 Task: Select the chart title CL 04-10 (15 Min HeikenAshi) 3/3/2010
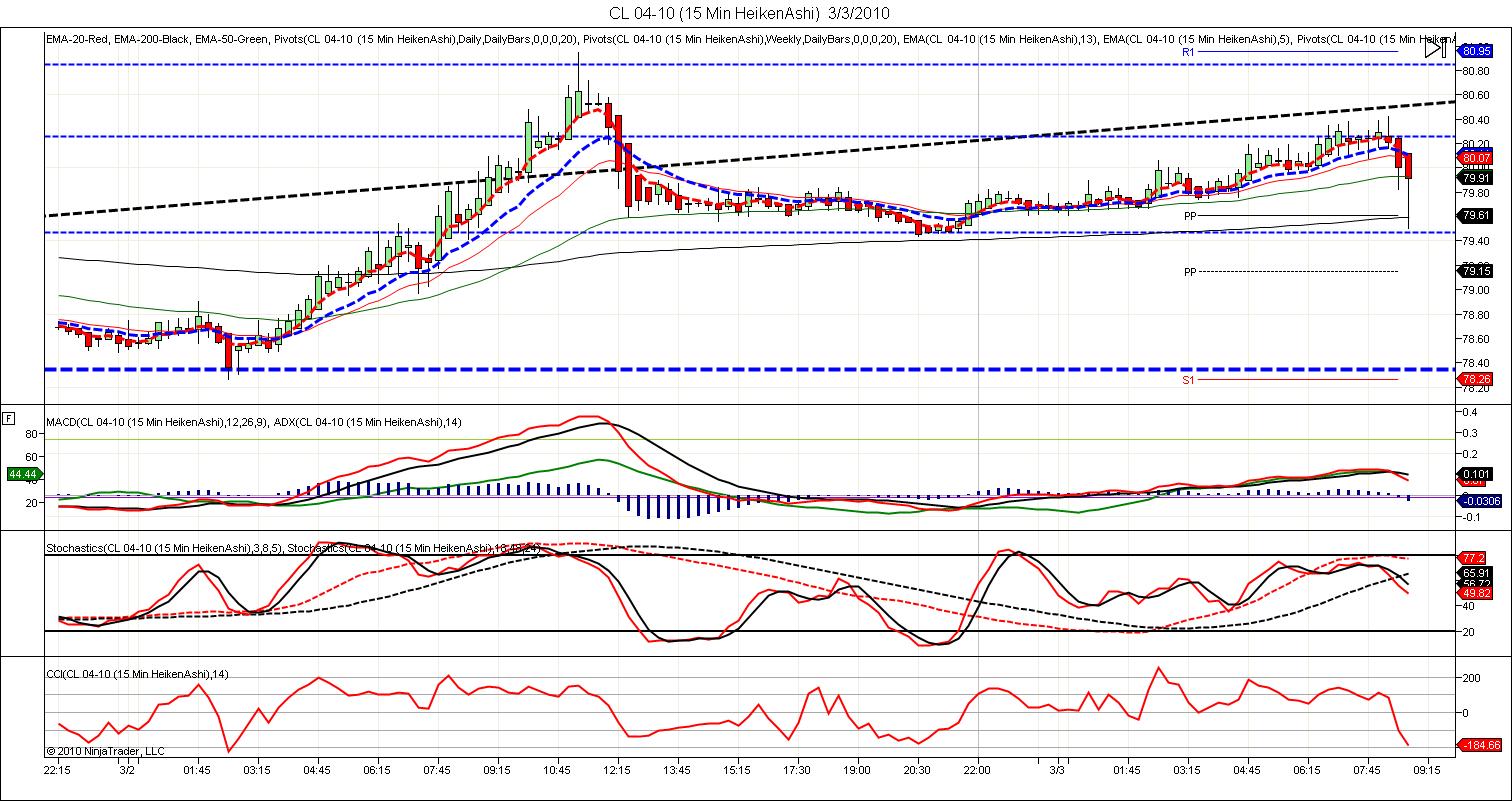[x=749, y=13]
